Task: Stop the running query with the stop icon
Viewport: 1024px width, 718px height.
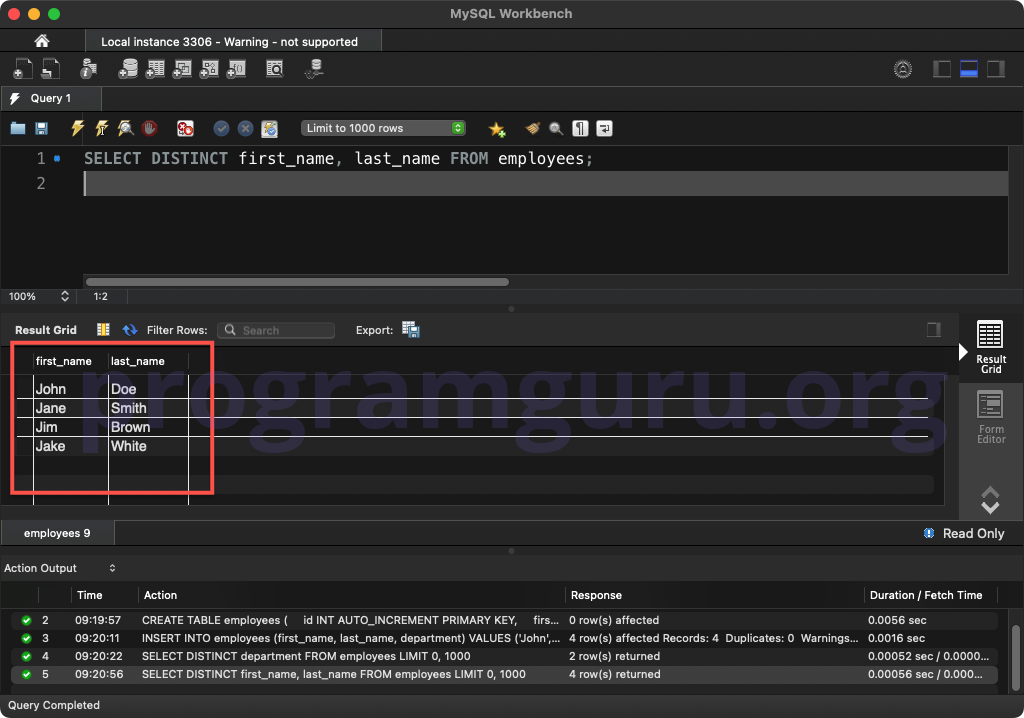Action: (148, 128)
